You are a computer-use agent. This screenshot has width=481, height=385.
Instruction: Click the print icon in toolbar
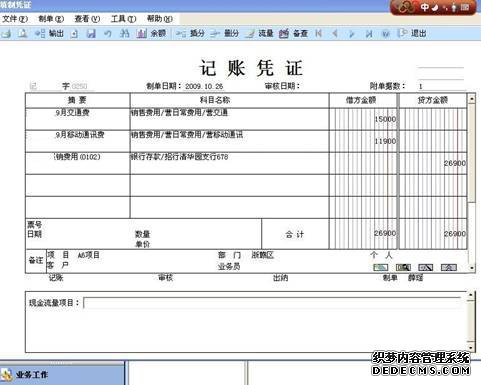click(6, 33)
